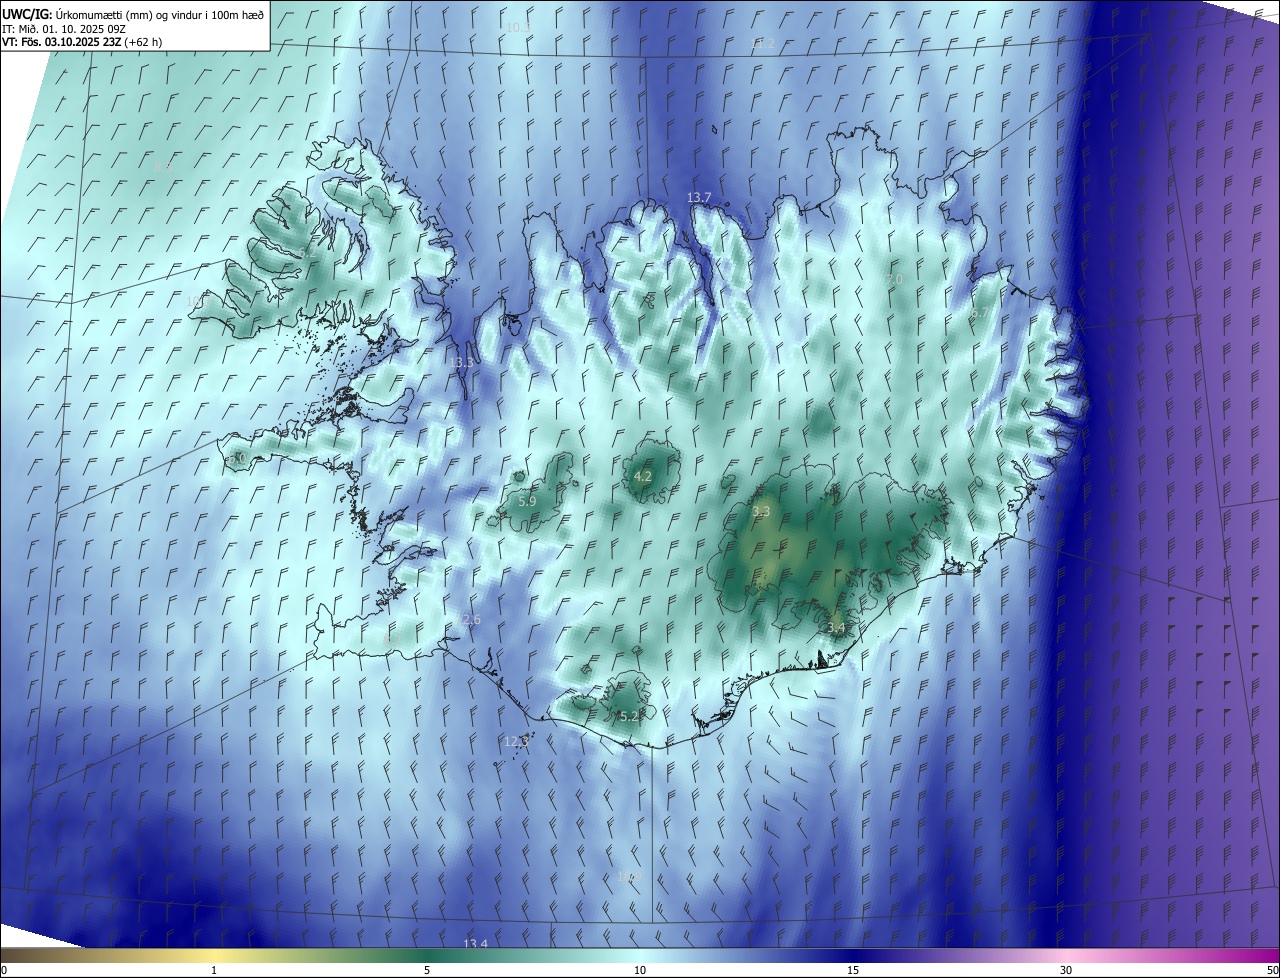
Task: Click the 13.7 value on the north coast
Action: (699, 197)
